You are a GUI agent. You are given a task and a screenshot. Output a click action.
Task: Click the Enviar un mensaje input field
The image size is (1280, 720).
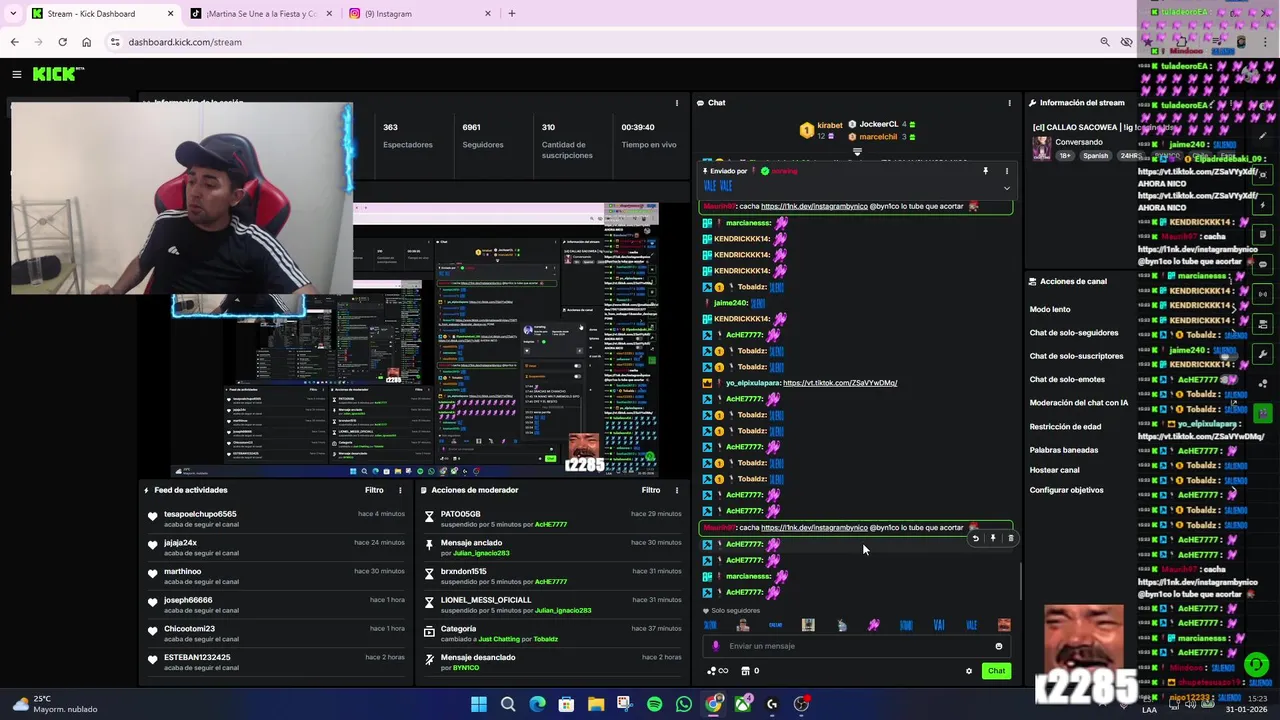pos(857,646)
